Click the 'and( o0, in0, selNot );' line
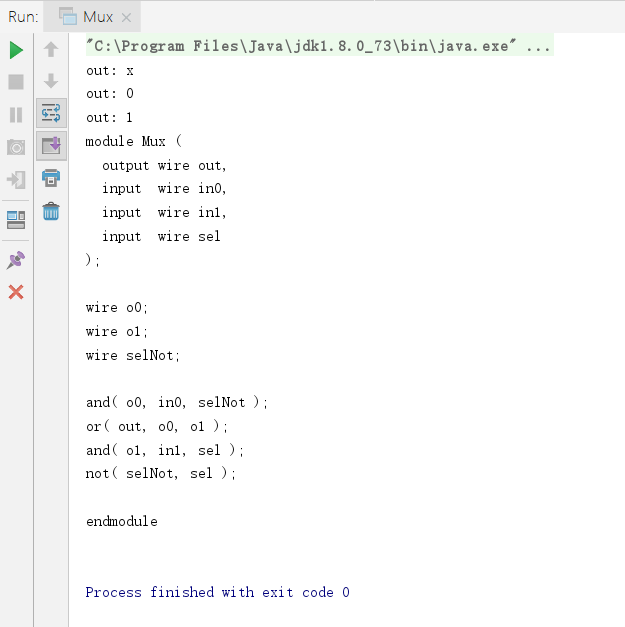Screen dimensions: 625x627 177,402
